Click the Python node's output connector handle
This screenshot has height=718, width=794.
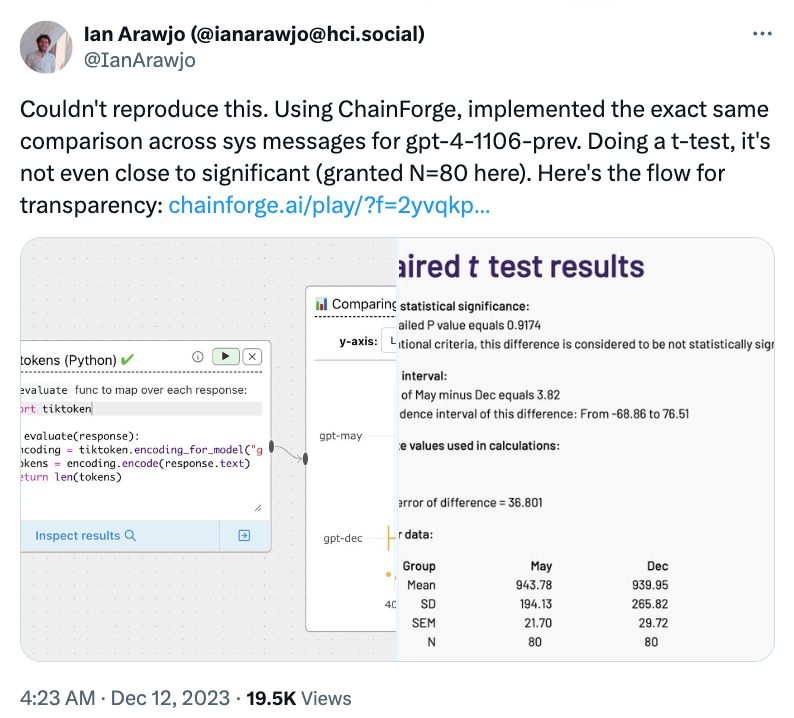pos(272,449)
